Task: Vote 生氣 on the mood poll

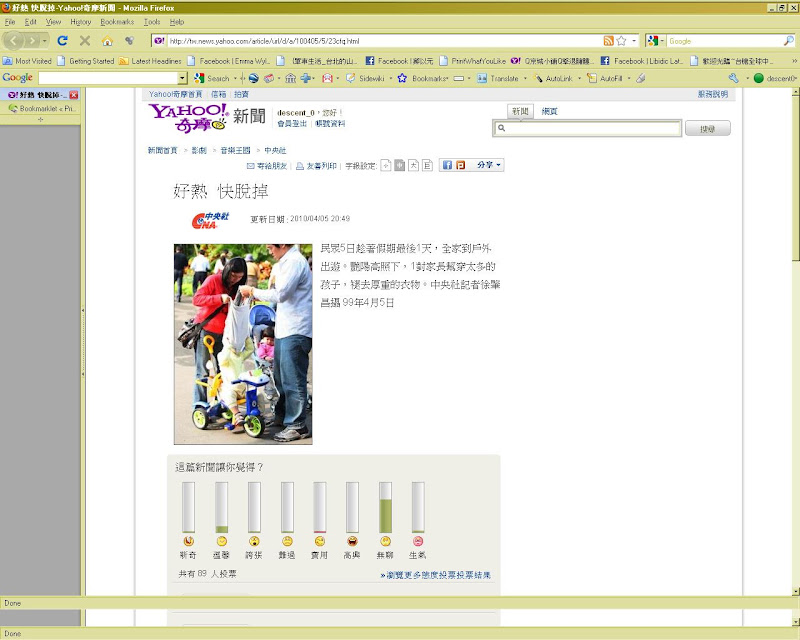Action: tap(418, 541)
